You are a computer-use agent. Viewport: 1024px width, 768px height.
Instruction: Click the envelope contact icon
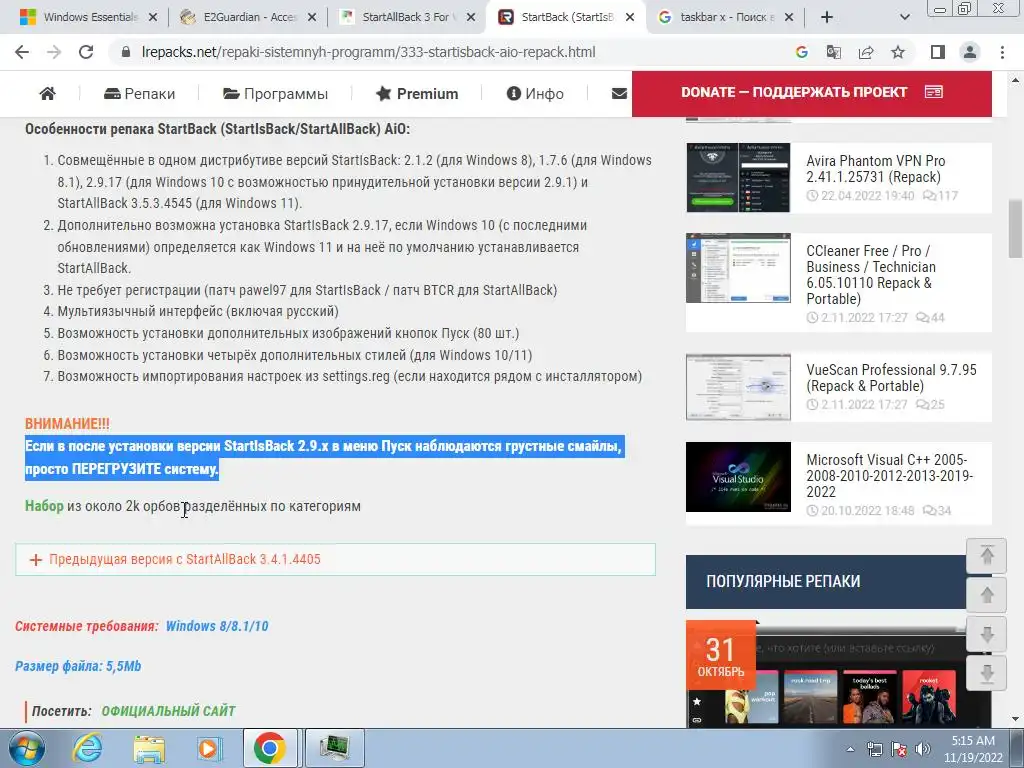[x=619, y=94]
